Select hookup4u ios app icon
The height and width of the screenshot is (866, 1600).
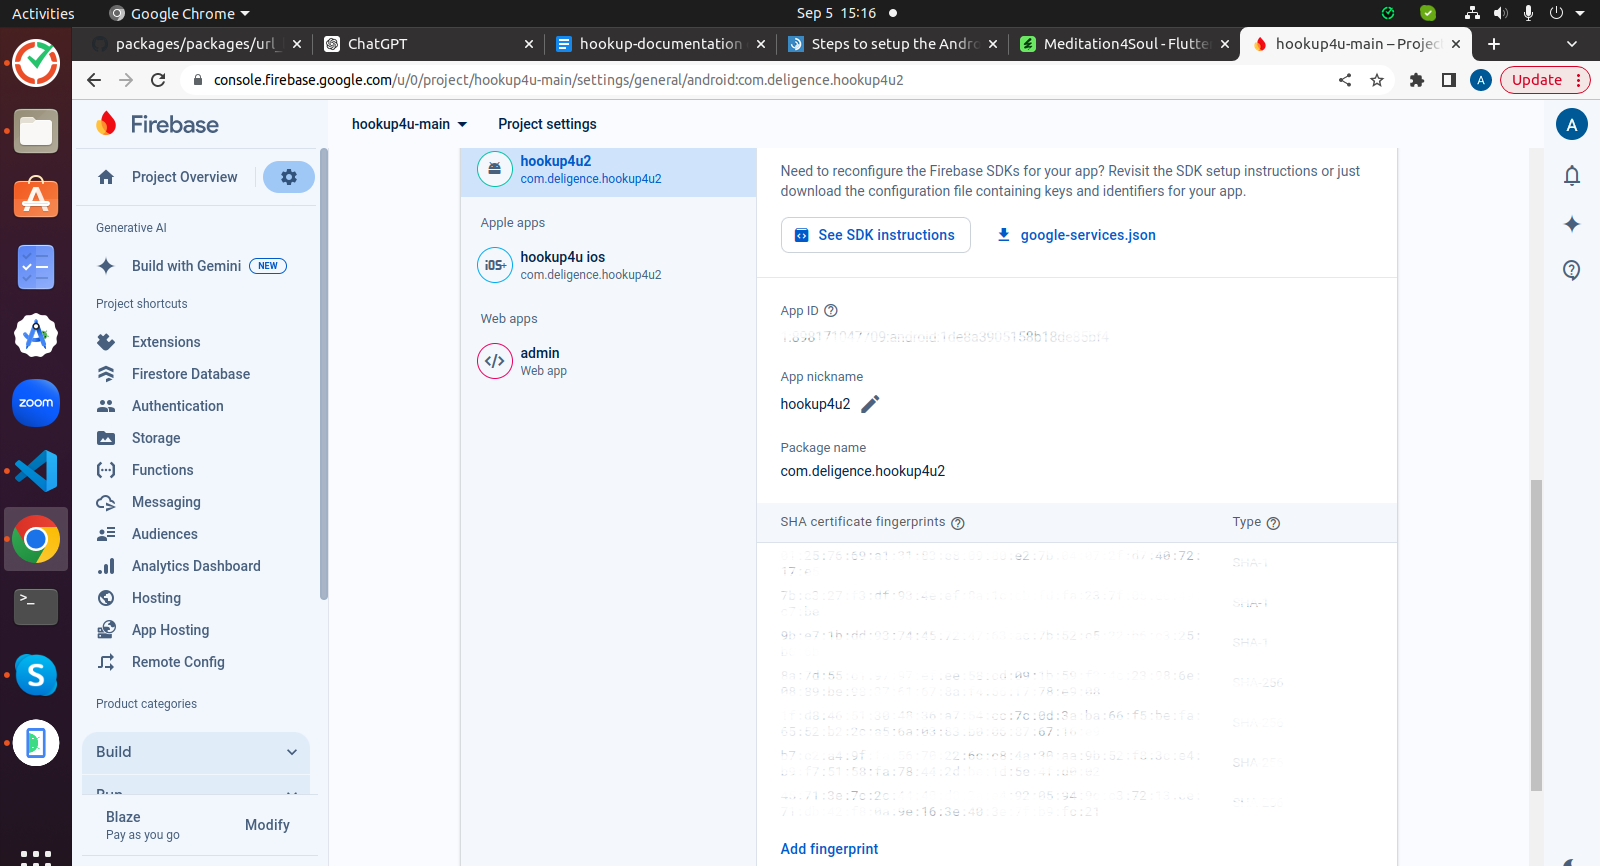click(495, 265)
